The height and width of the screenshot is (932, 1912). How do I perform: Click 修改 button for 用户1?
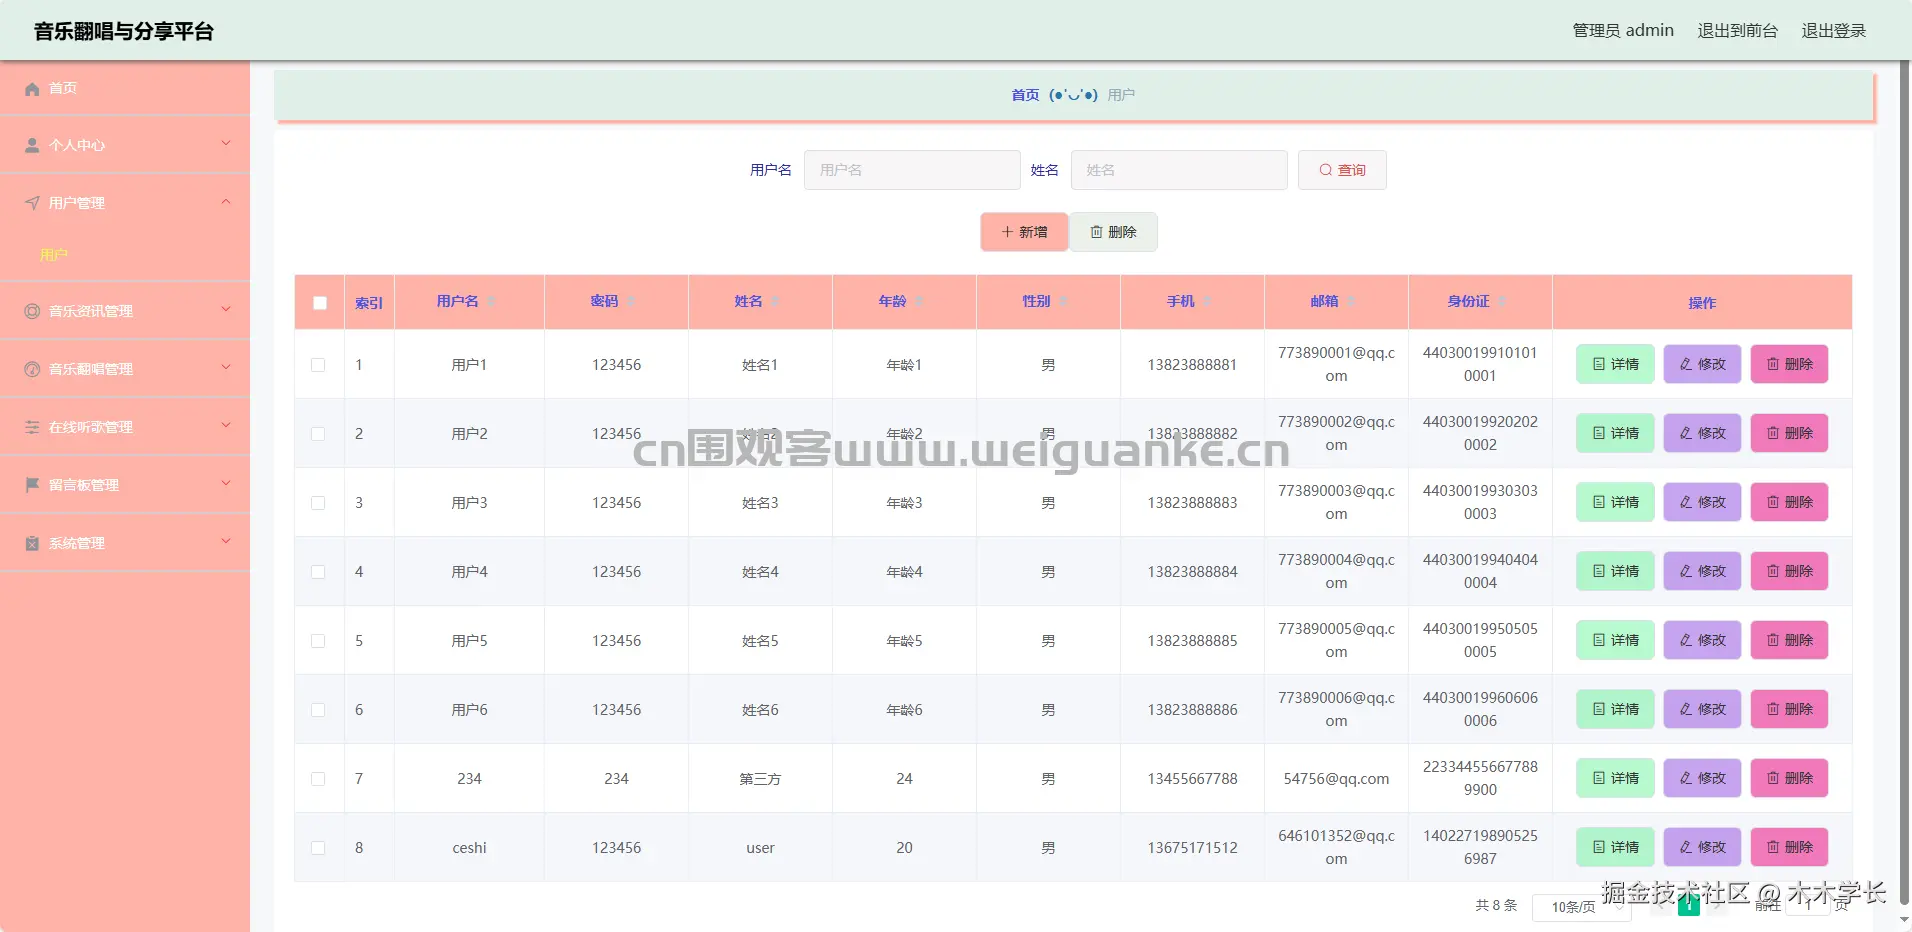(1702, 364)
